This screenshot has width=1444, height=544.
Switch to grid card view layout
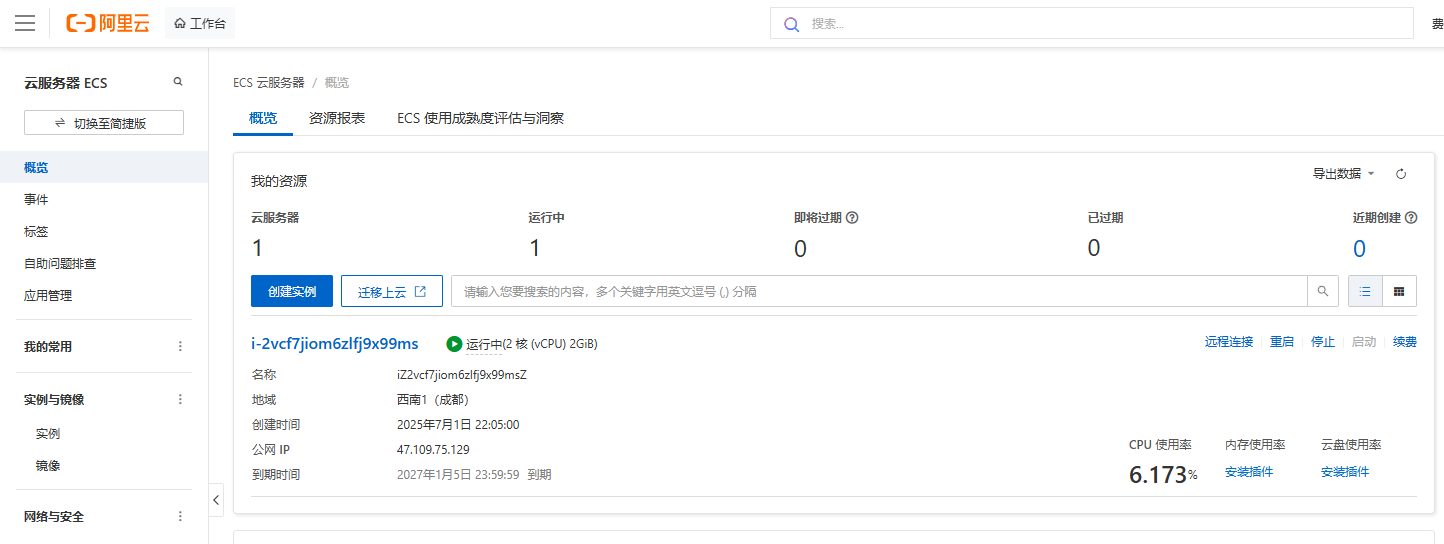coord(1399,291)
